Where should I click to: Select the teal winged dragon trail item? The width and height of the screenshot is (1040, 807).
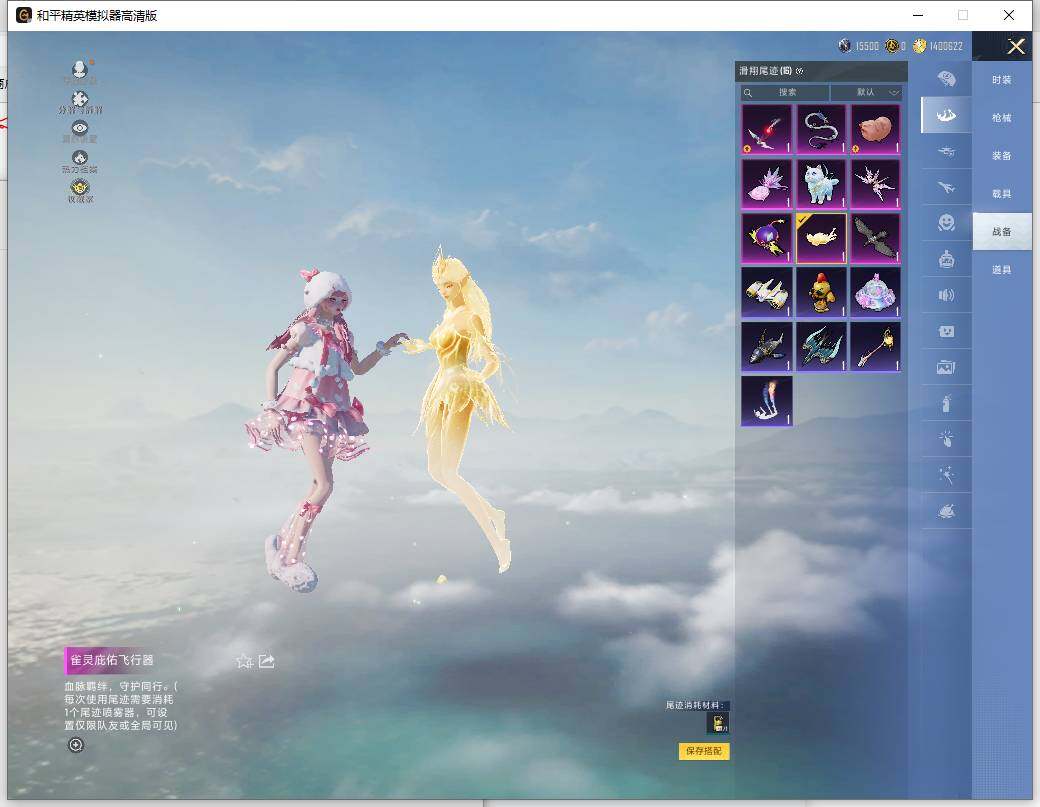821,347
